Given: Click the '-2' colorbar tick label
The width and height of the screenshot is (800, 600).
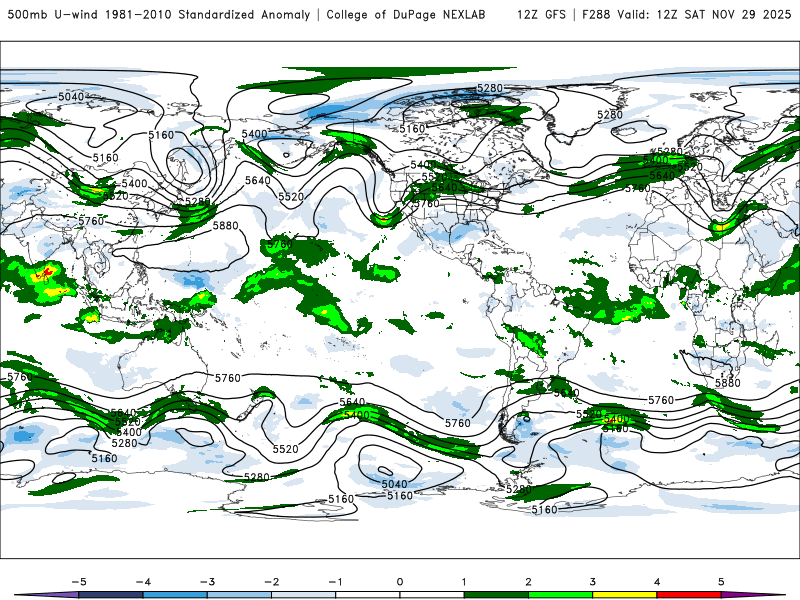Looking at the screenshot, I should pos(271,582).
